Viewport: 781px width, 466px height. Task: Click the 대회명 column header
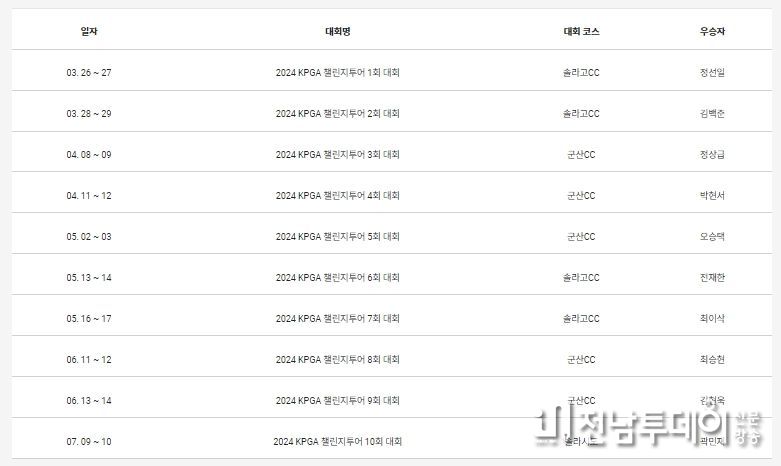pyautogui.click(x=338, y=31)
